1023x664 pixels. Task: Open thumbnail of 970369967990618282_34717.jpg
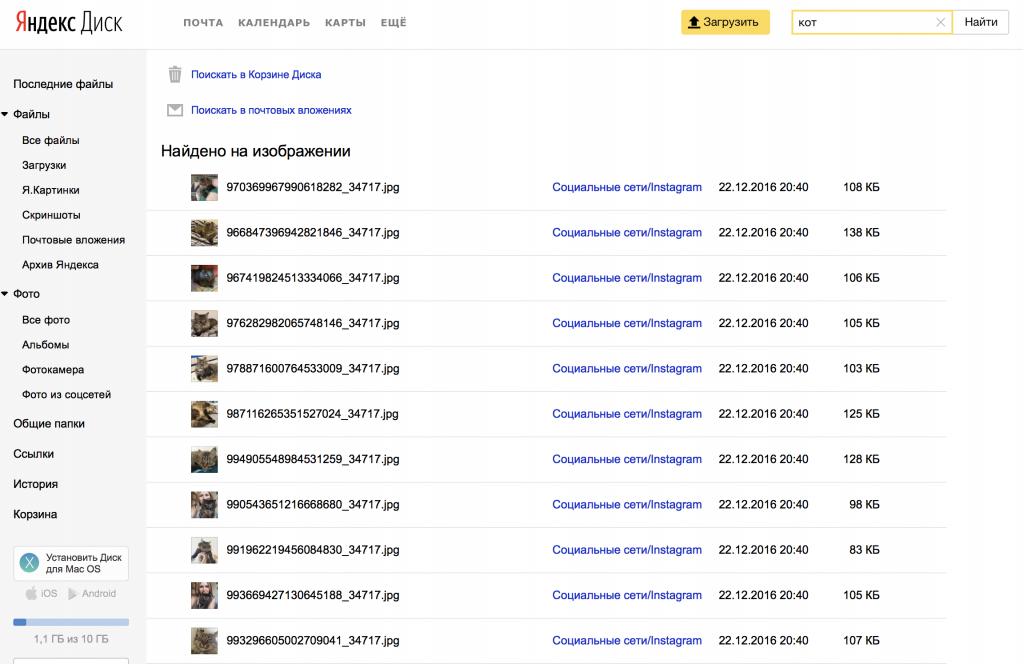click(x=204, y=187)
